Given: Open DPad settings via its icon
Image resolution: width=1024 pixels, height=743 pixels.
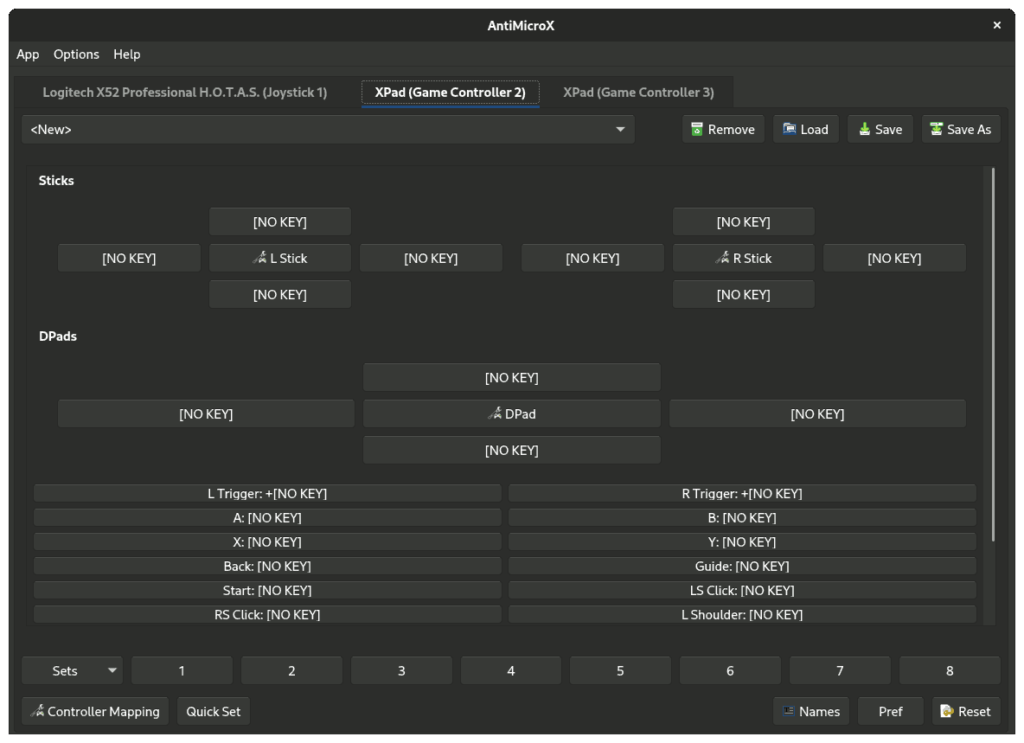Looking at the screenshot, I should [495, 413].
